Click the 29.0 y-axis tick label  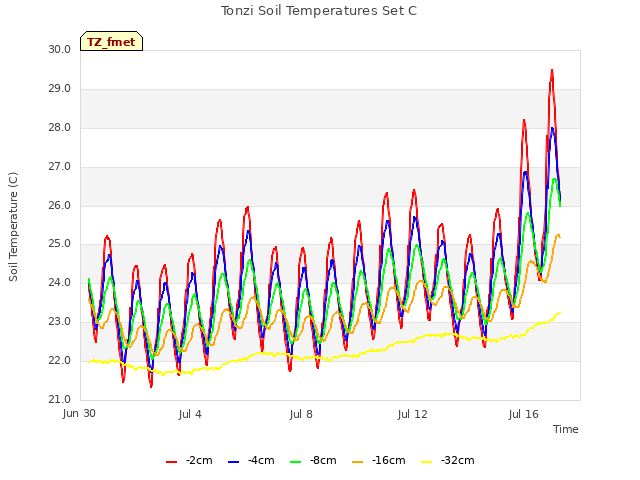60,89
